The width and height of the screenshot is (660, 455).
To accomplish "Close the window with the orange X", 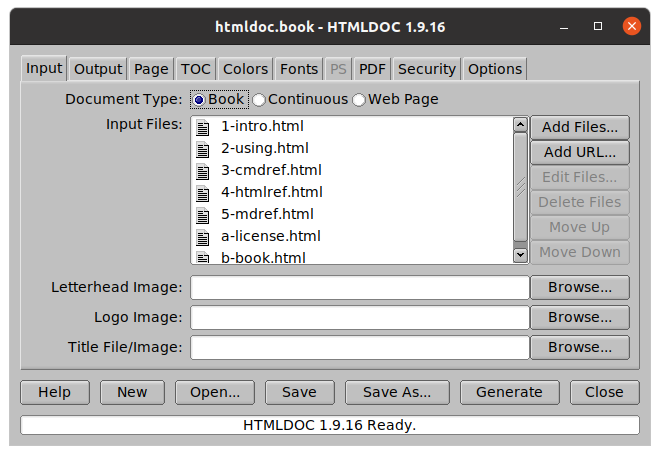I will coord(632,26).
